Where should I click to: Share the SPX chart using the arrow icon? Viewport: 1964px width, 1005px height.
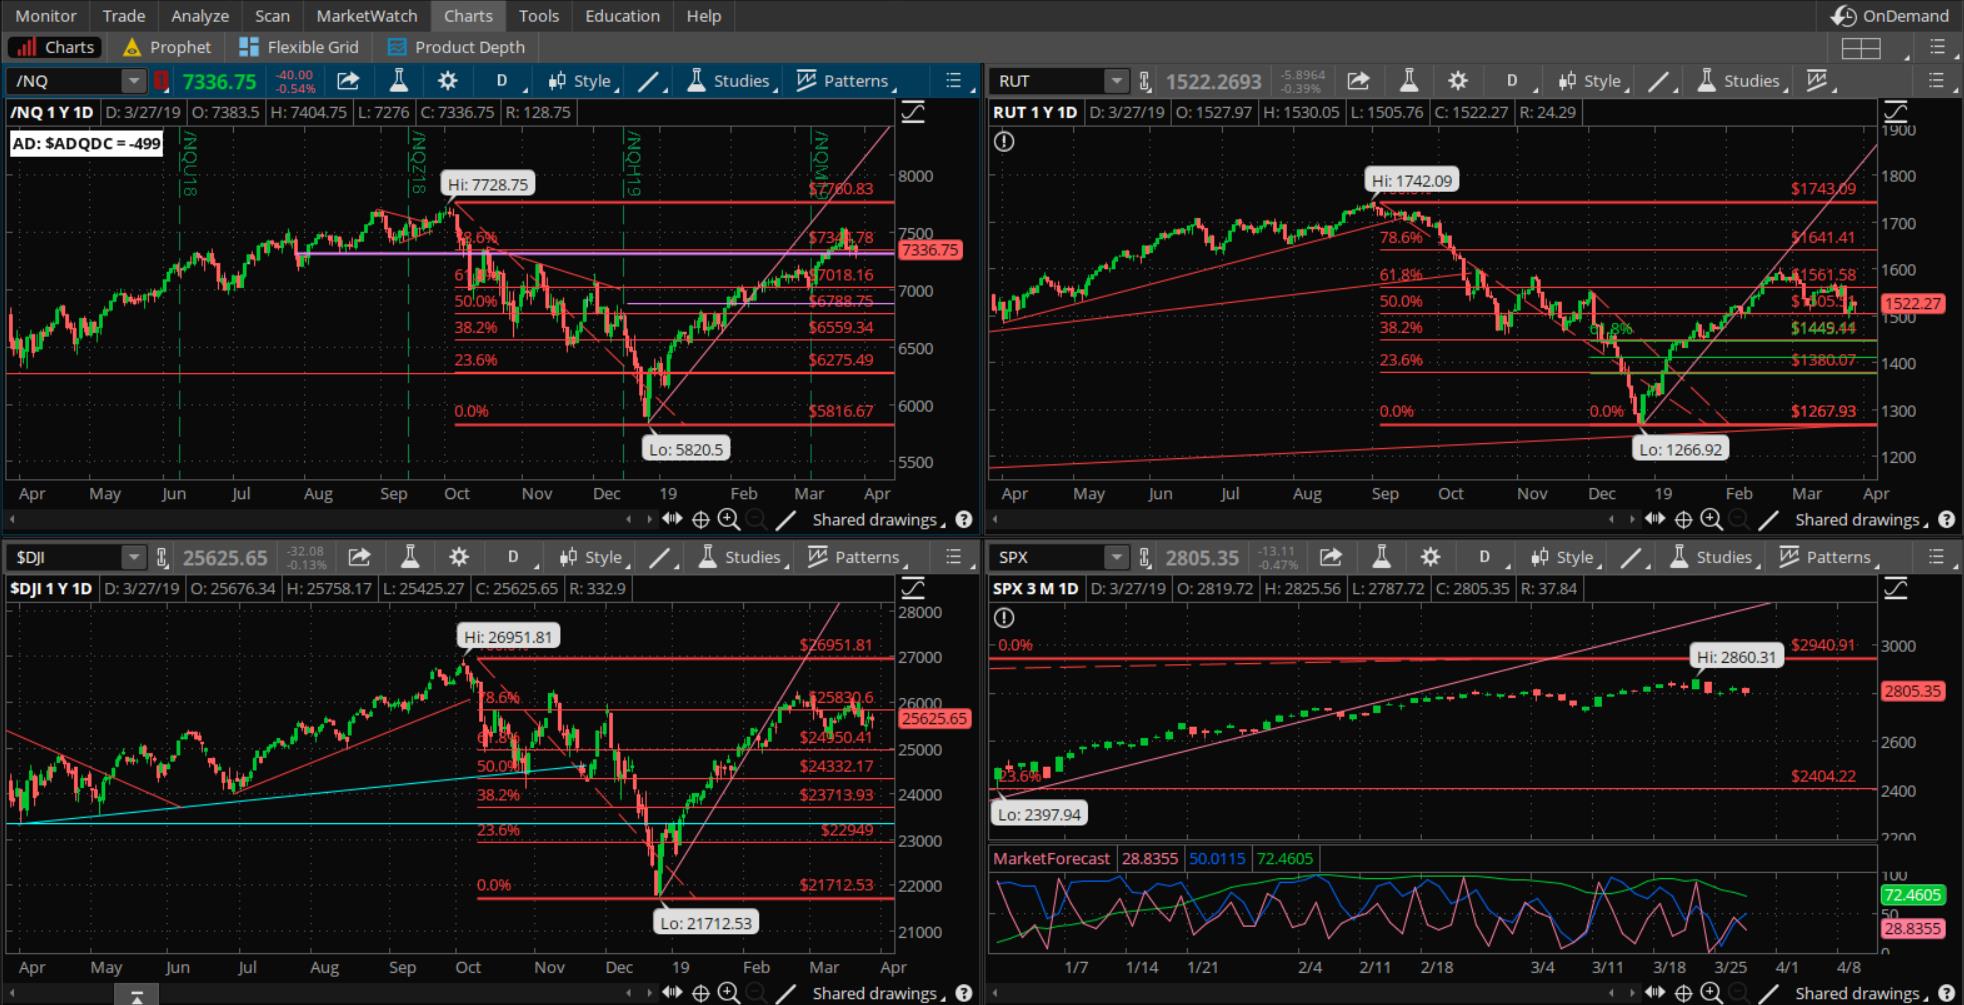(1331, 557)
